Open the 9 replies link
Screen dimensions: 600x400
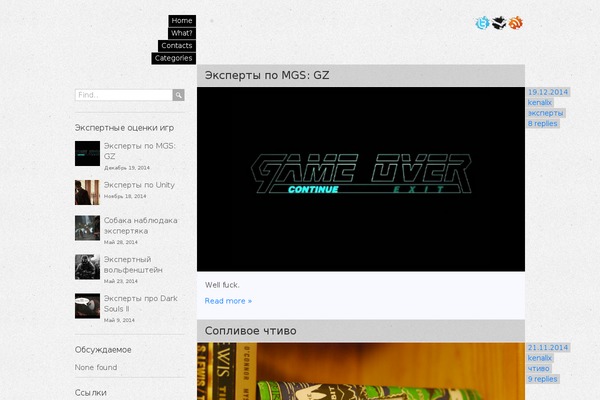543,379
